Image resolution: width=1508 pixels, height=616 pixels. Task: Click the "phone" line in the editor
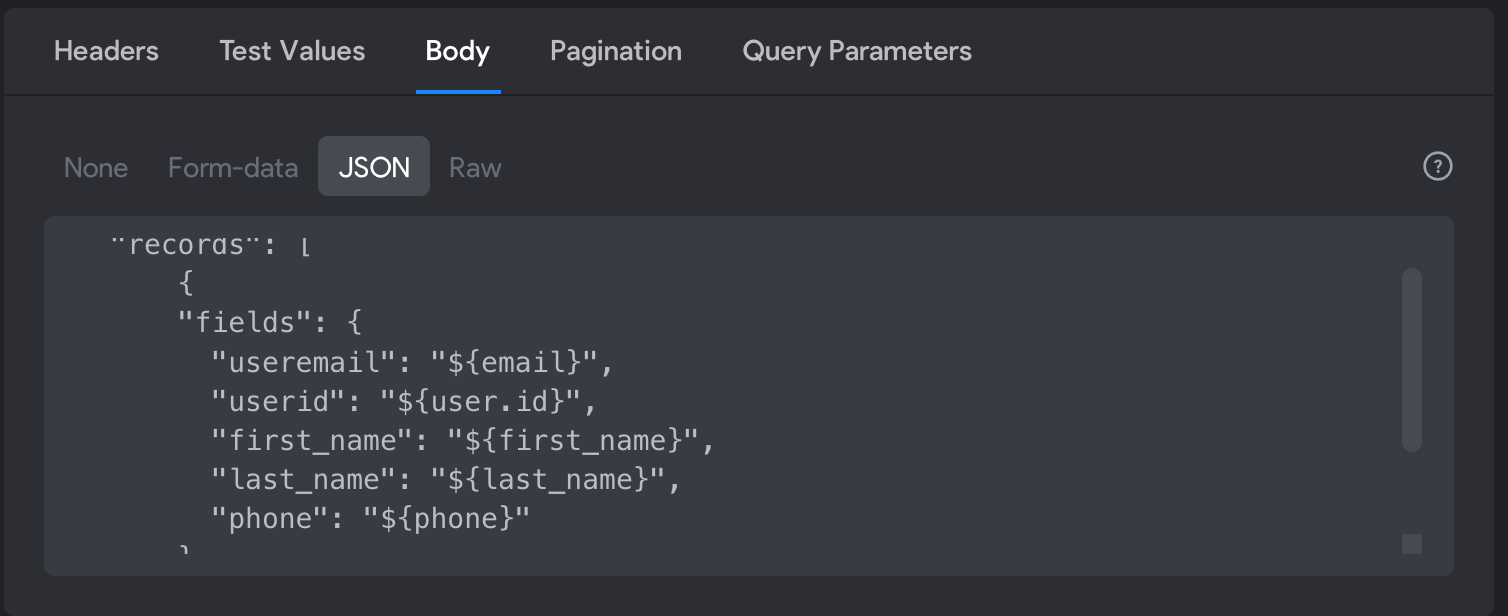pos(370,519)
